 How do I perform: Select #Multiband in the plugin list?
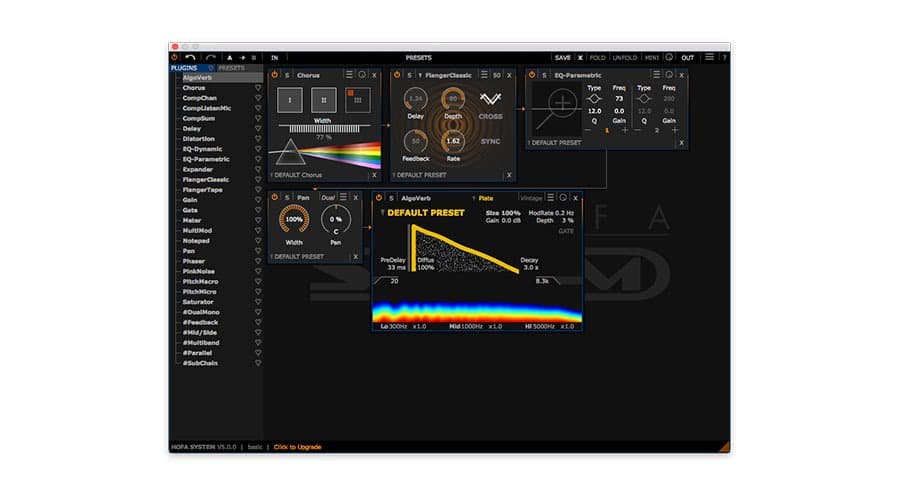[201, 343]
